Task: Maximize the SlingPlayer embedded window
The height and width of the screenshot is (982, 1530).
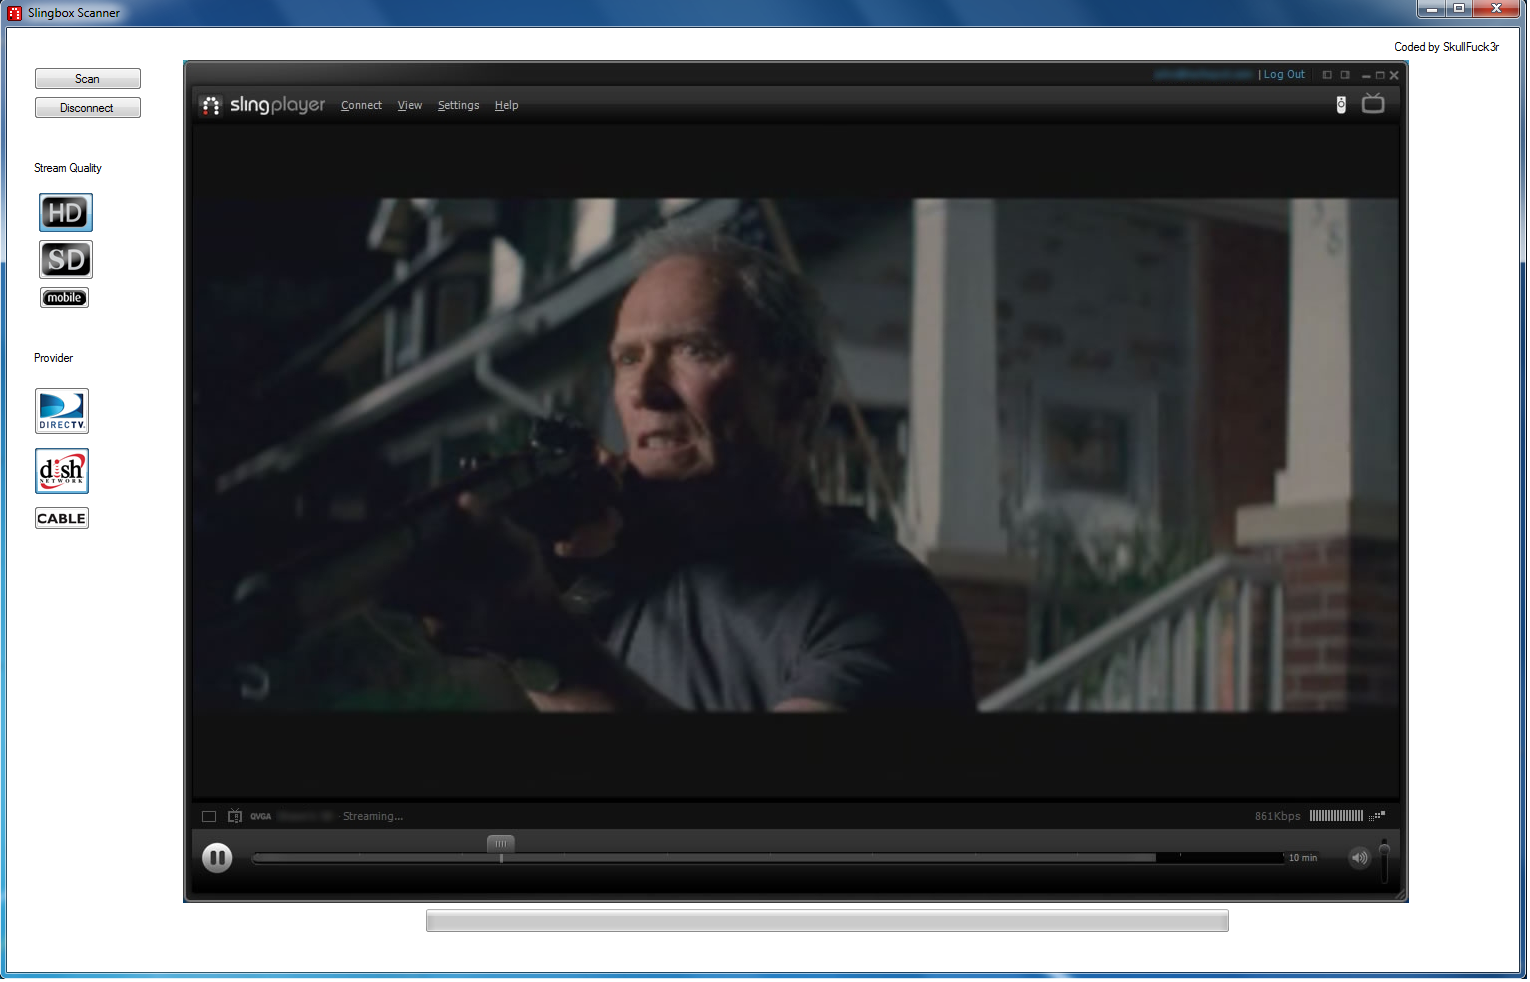Action: pyautogui.click(x=1380, y=75)
